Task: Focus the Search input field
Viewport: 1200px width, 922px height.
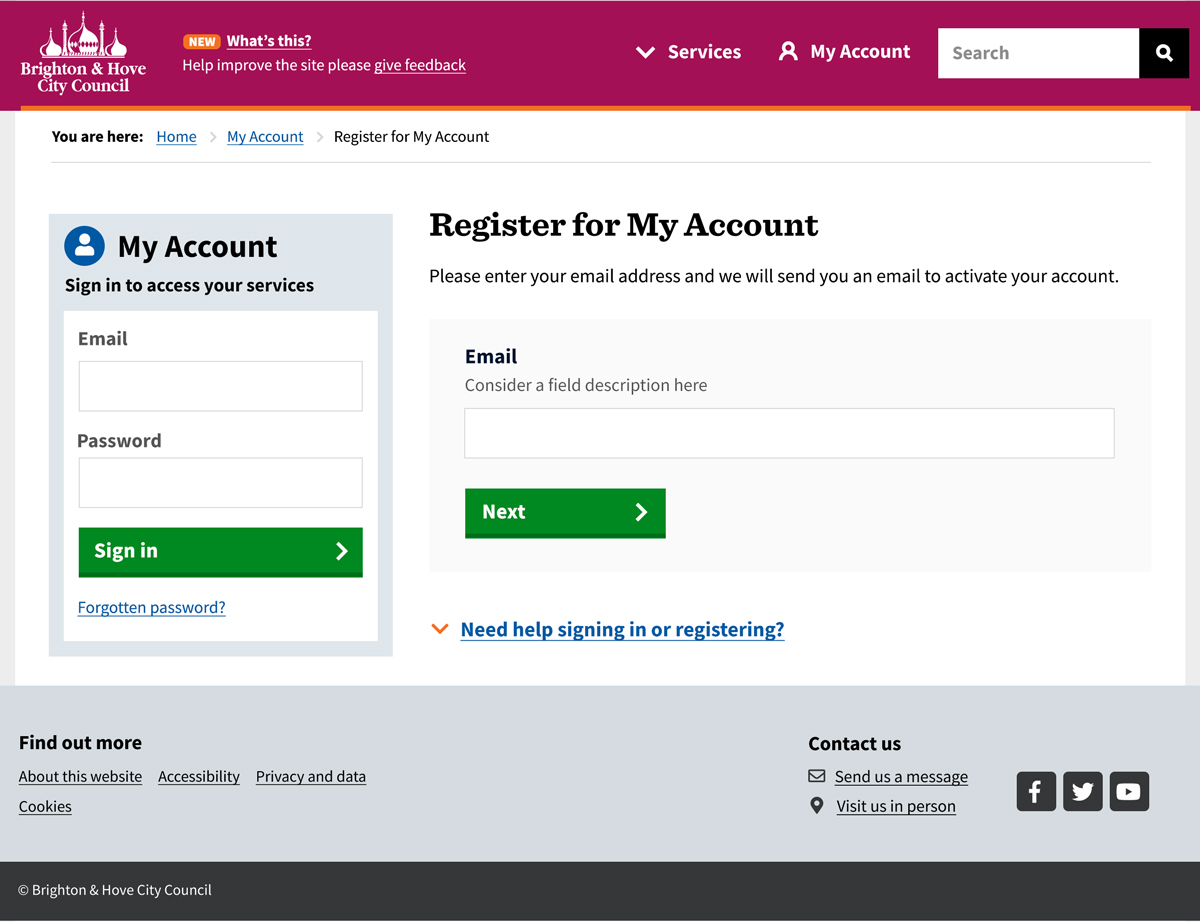Action: [x=1037, y=53]
